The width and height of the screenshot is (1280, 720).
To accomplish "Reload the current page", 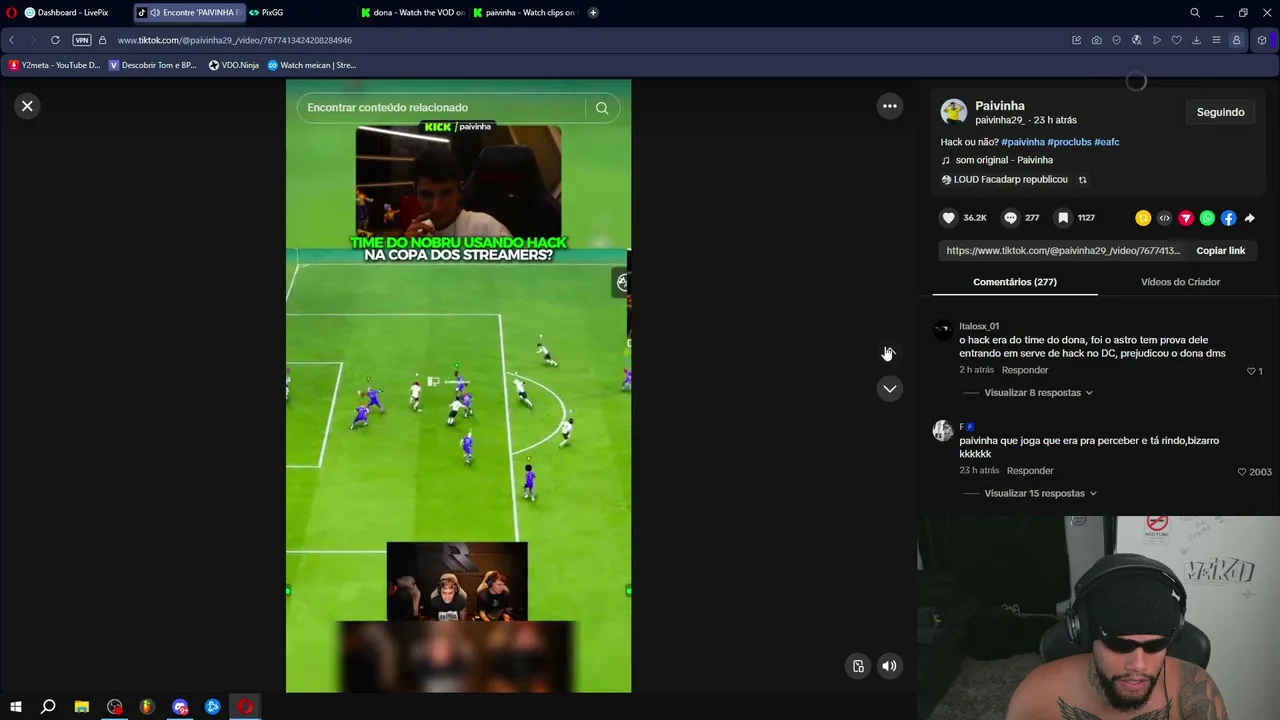I will pyautogui.click(x=55, y=40).
